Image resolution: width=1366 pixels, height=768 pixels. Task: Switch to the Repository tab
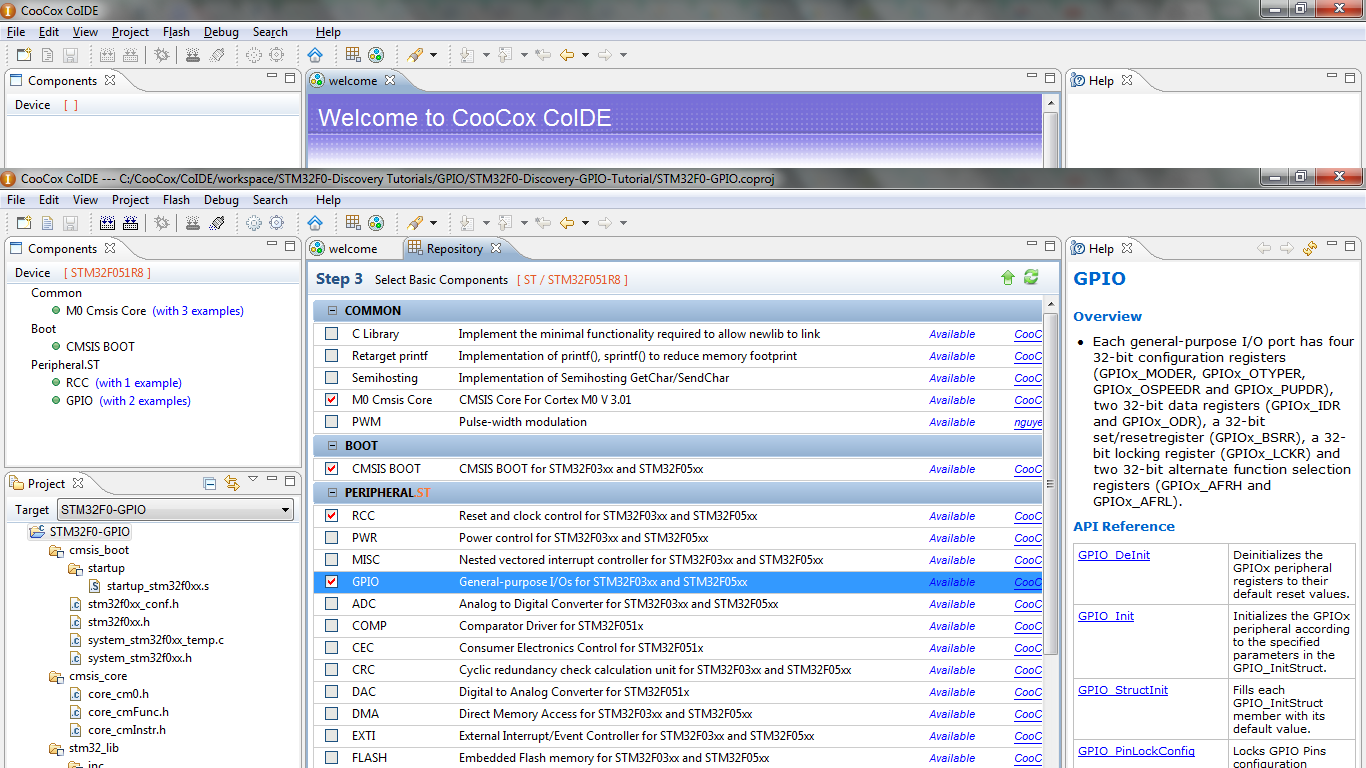point(454,249)
